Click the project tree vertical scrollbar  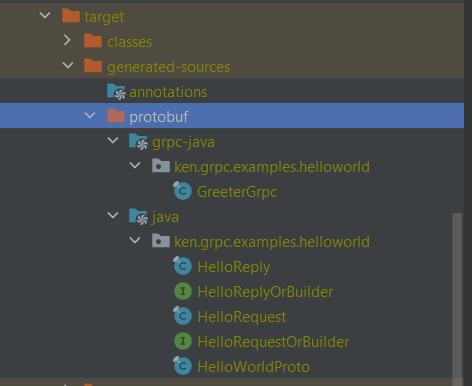click(x=457, y=297)
